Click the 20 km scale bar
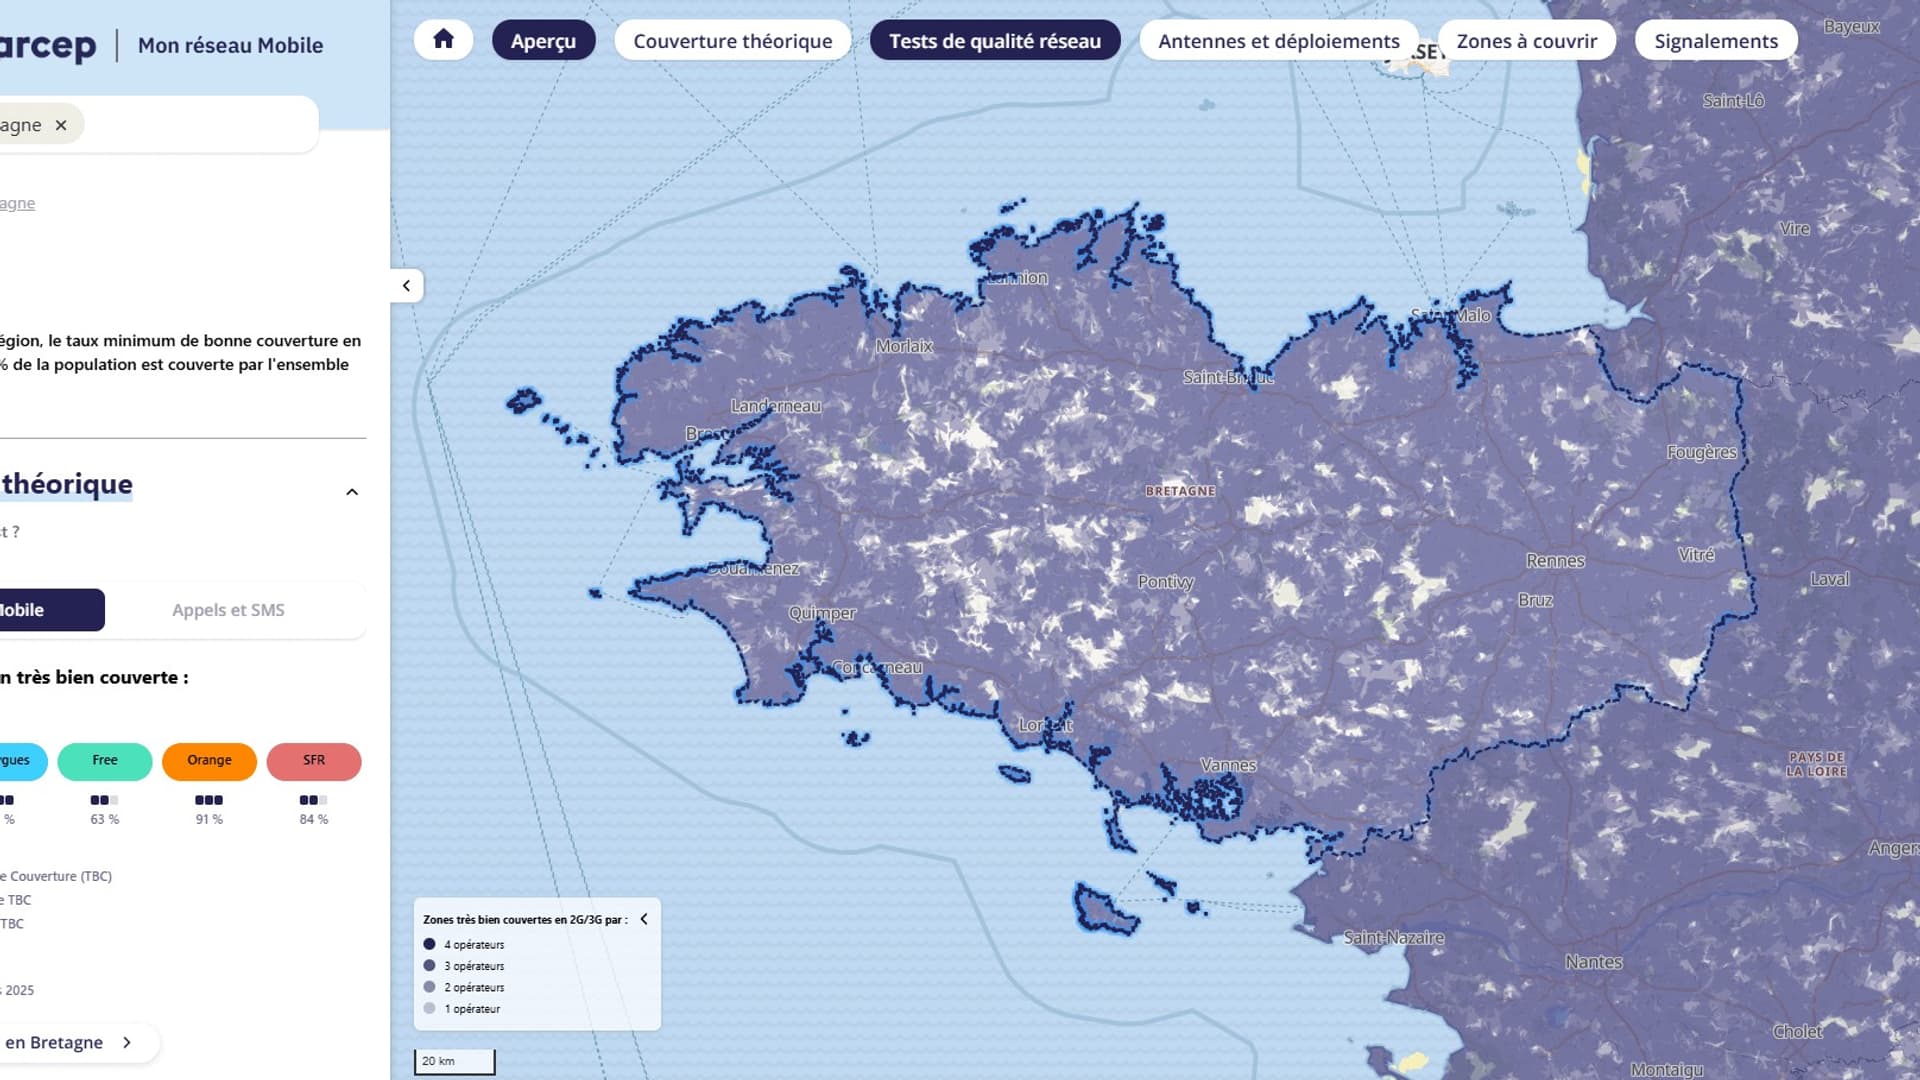Screen dimensions: 1920x1080 pyautogui.click(x=455, y=1062)
